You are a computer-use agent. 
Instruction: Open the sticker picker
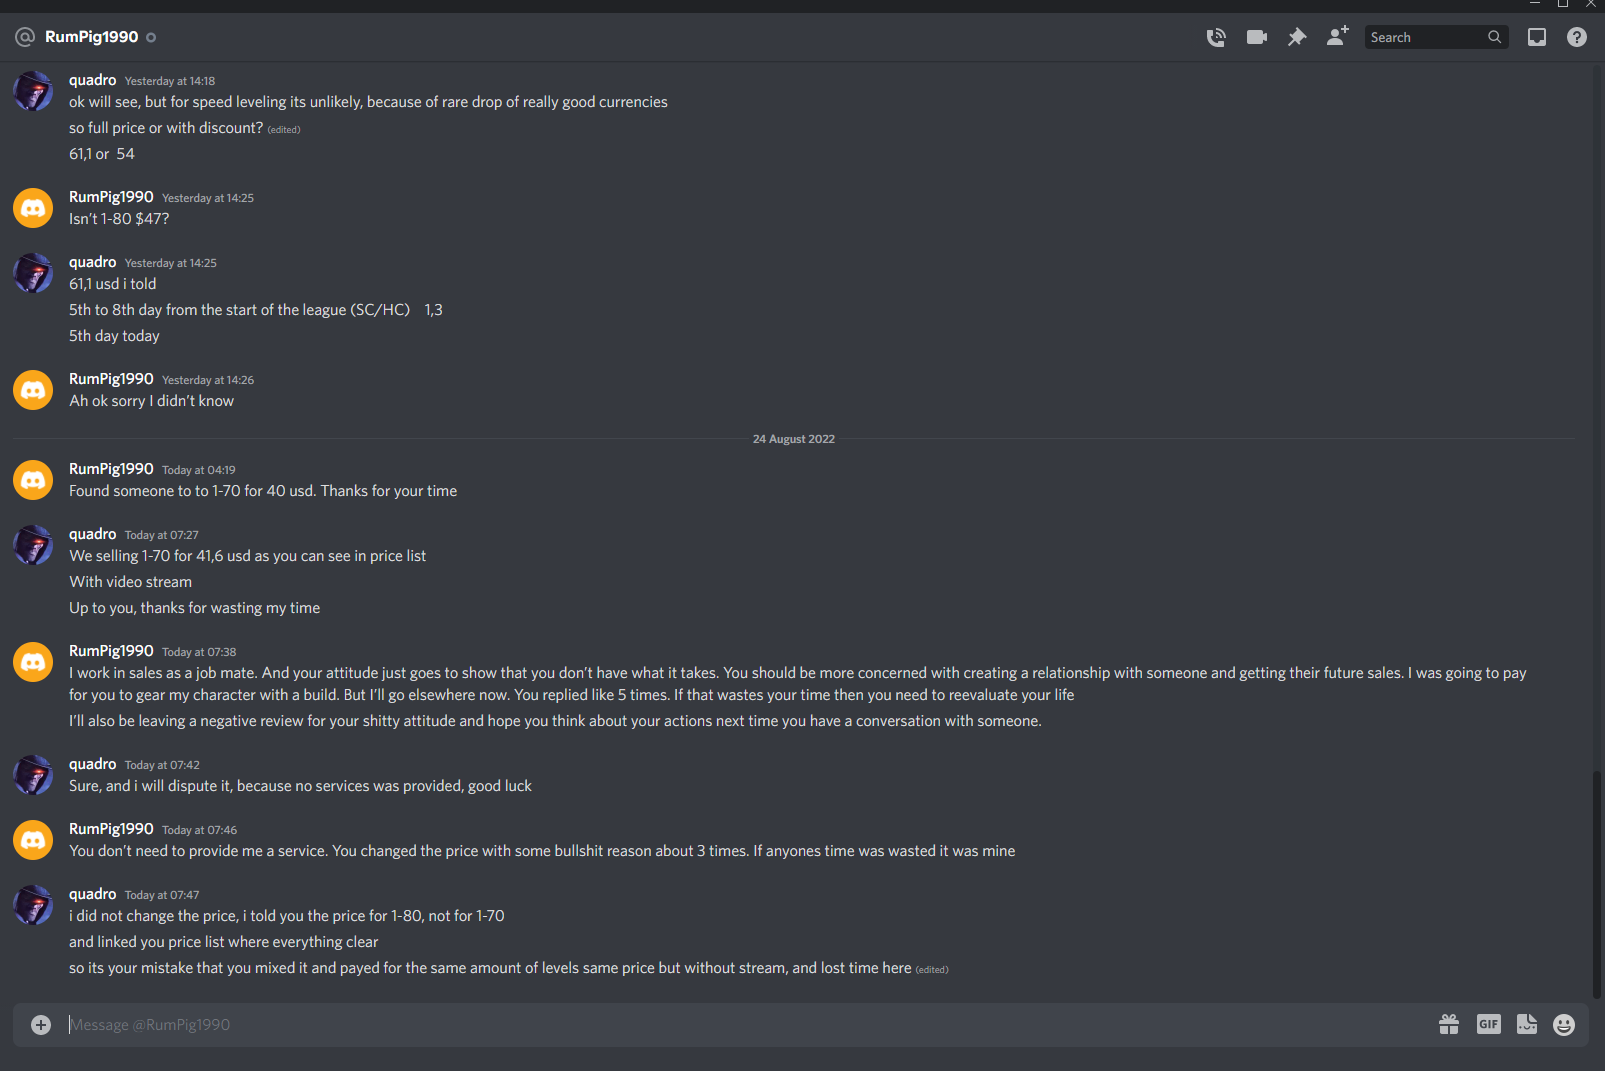click(1527, 1024)
